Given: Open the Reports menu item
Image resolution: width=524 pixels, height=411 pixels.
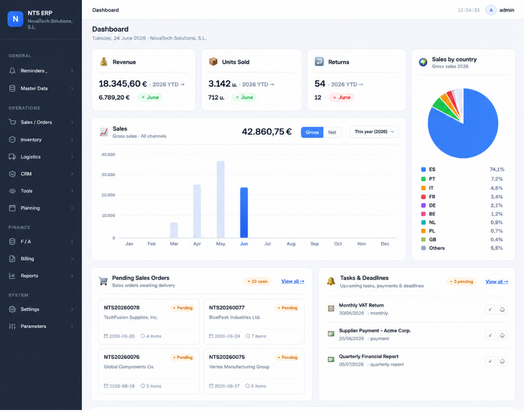Looking at the screenshot, I should (41, 276).
